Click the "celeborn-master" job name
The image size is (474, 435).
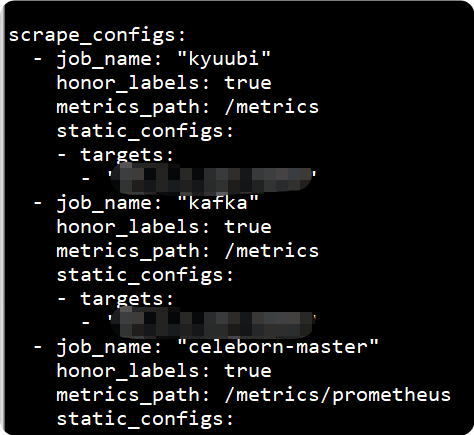coord(278,347)
